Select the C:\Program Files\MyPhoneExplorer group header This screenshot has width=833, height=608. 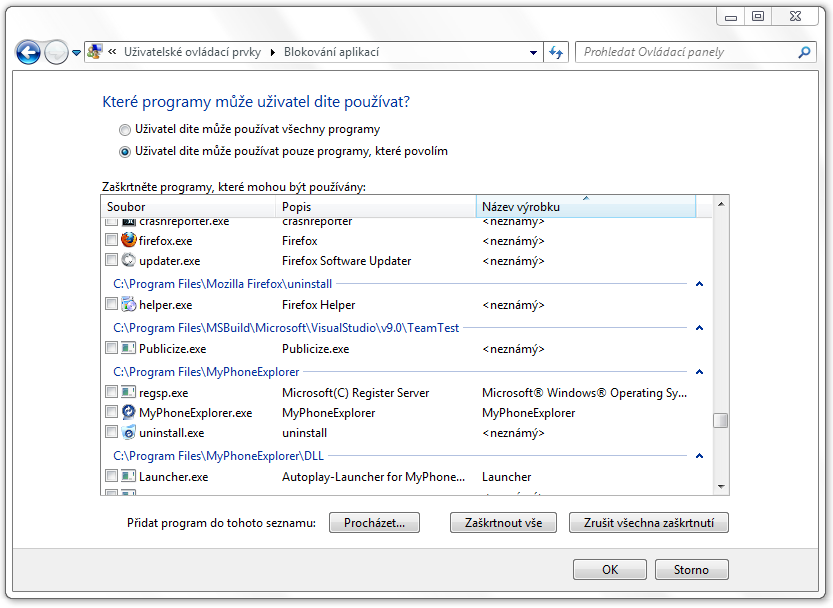[x=206, y=372]
